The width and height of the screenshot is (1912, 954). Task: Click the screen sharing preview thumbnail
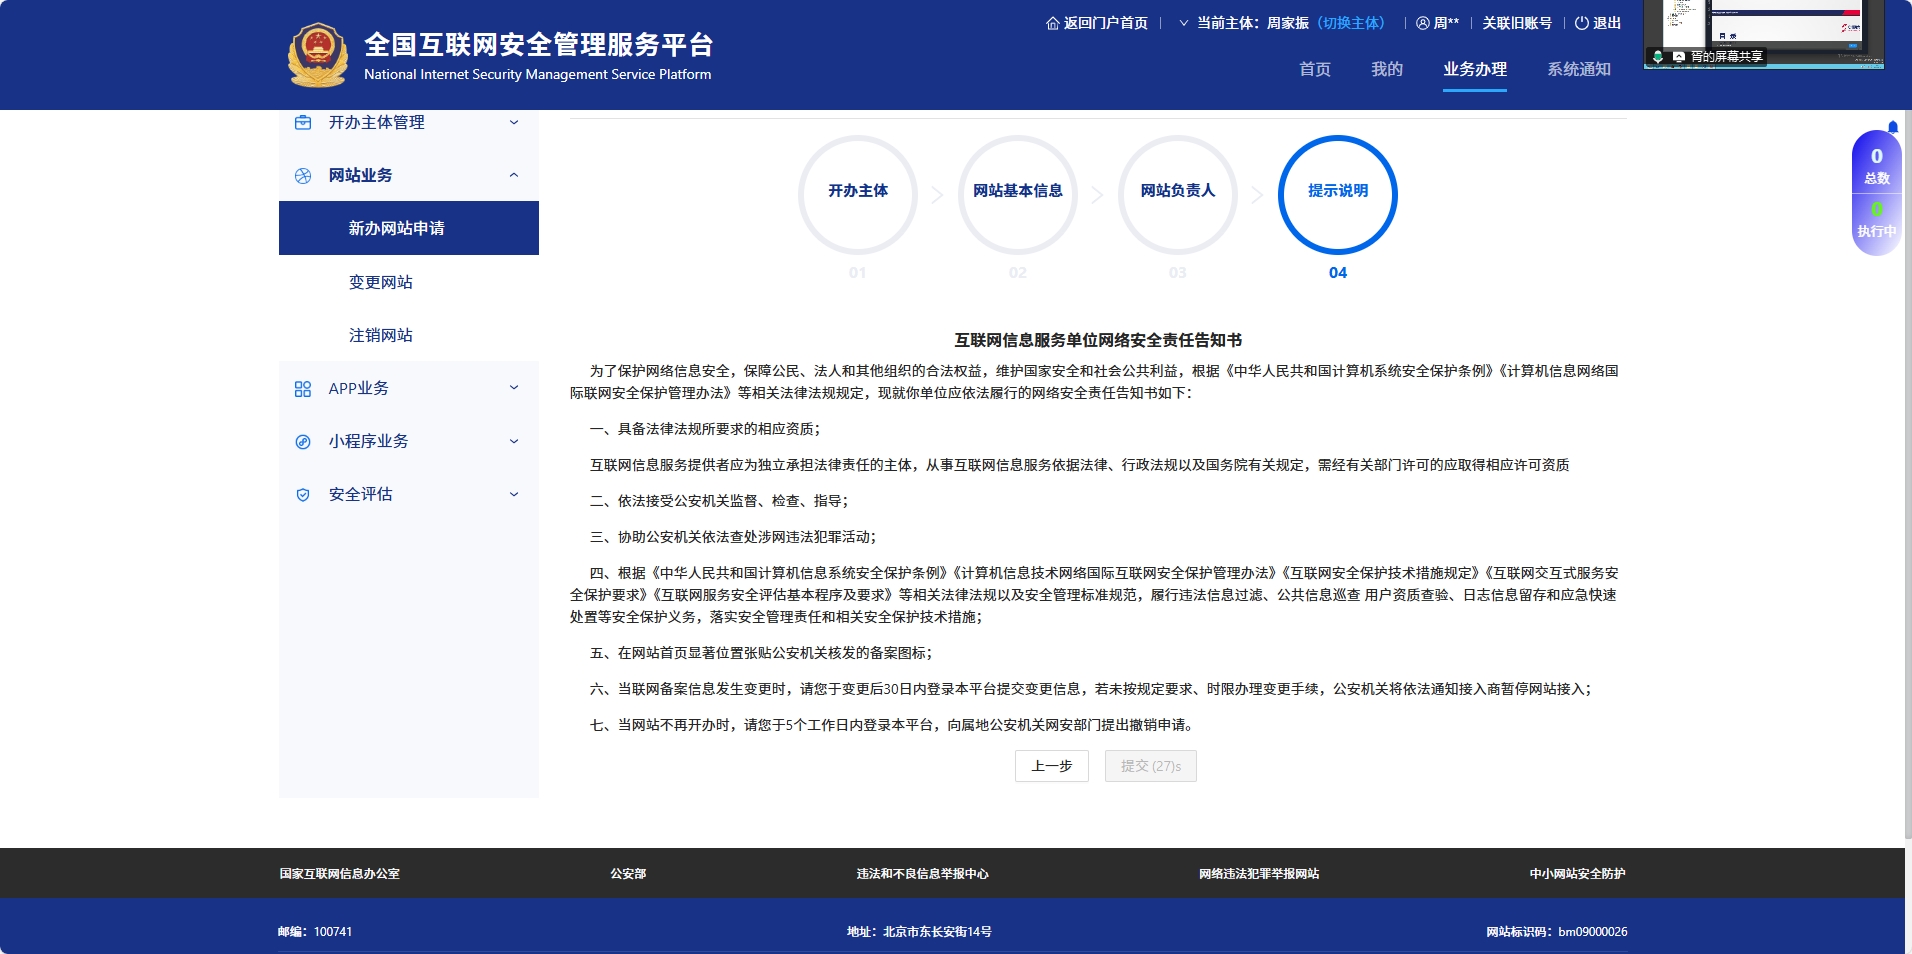(1763, 32)
